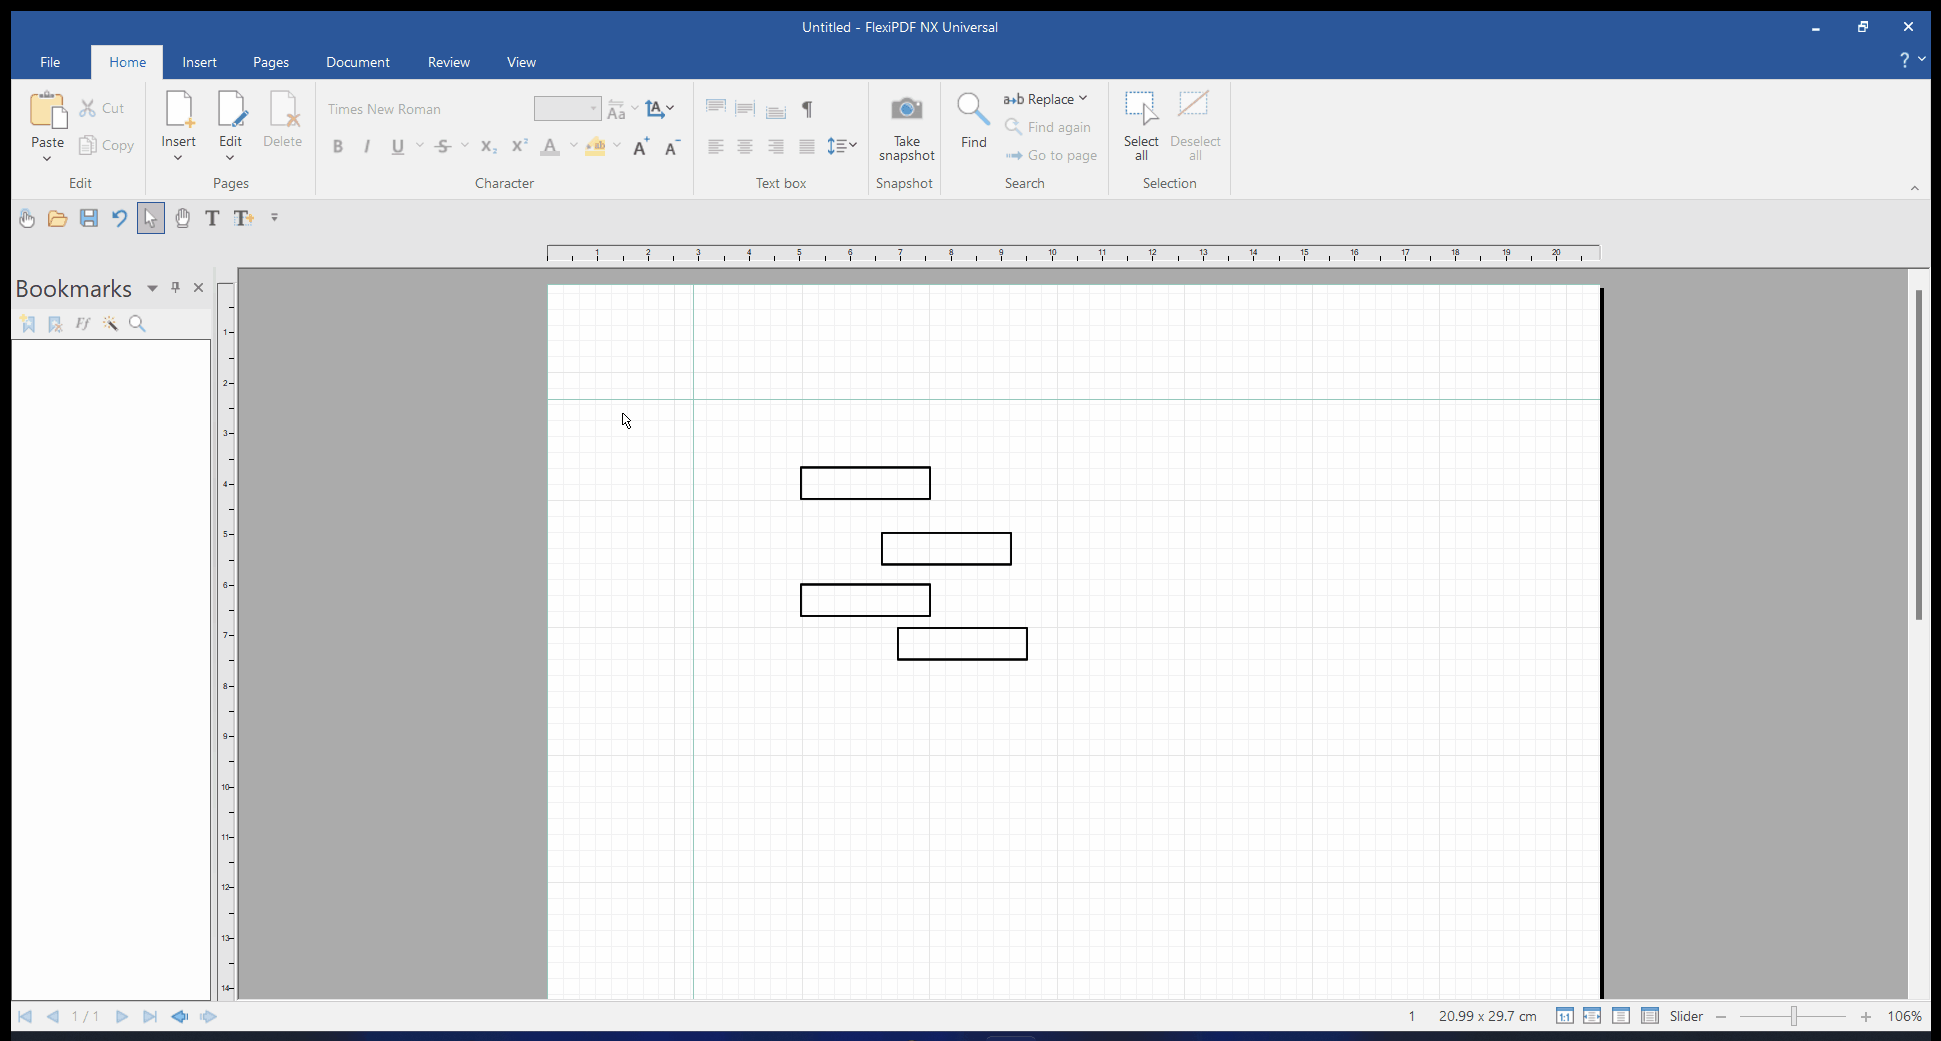Click the bookmark font style icon
The image size is (1941, 1041).
coord(83,324)
